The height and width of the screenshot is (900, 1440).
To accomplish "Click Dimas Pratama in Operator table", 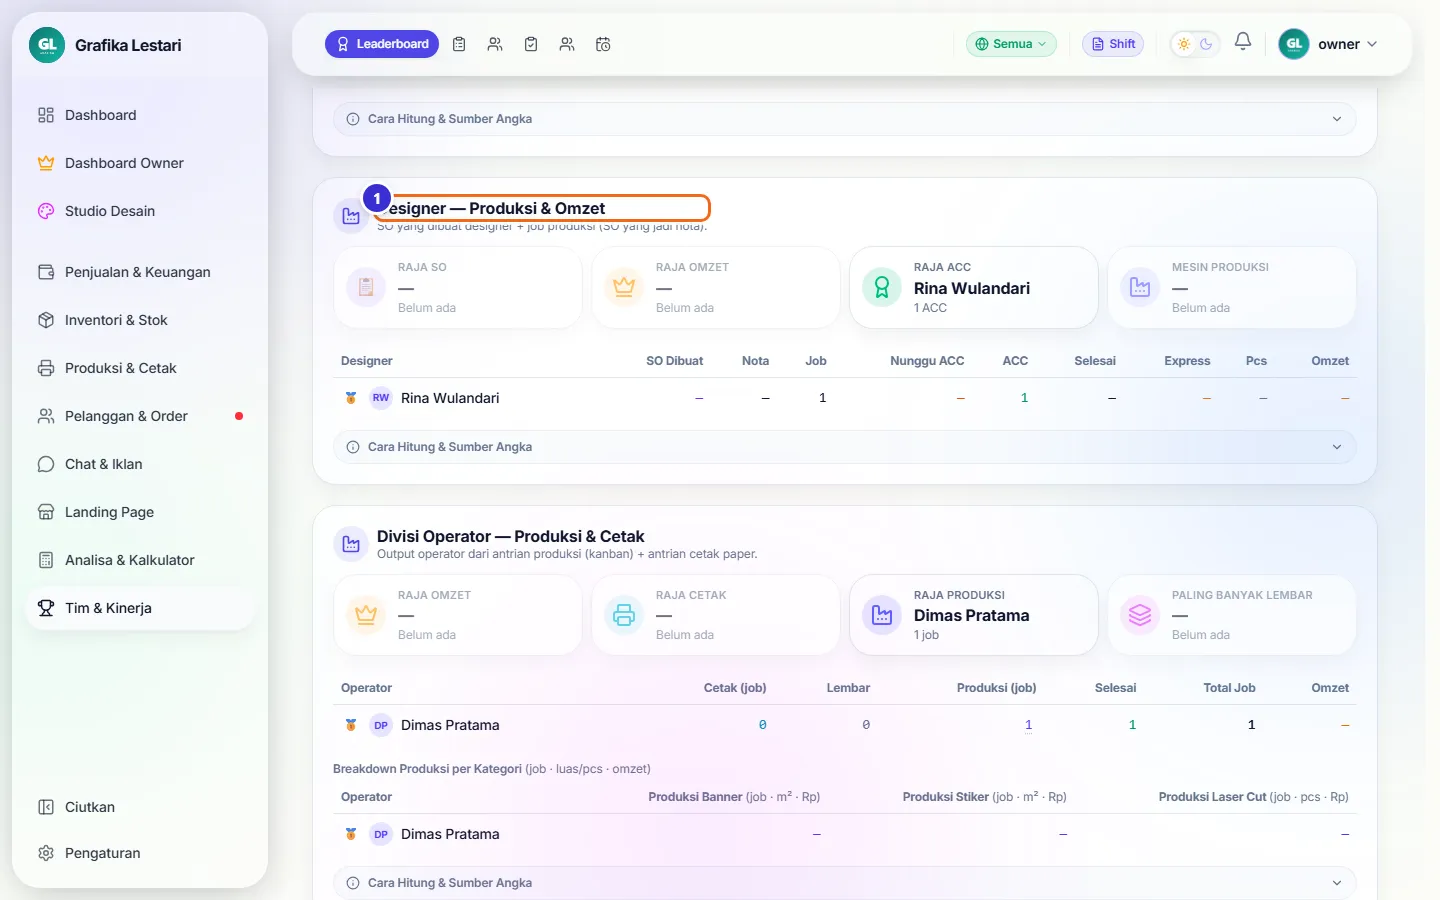I will (x=450, y=725).
